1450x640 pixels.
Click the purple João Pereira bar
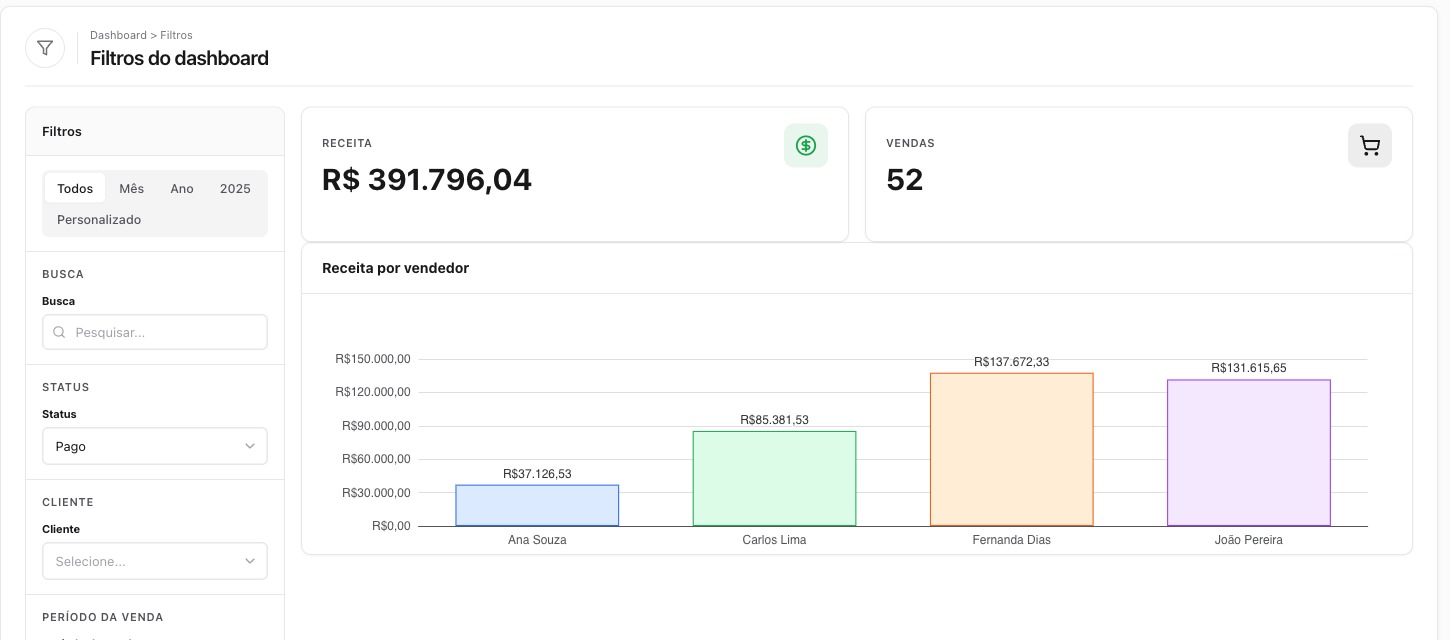(x=1249, y=452)
